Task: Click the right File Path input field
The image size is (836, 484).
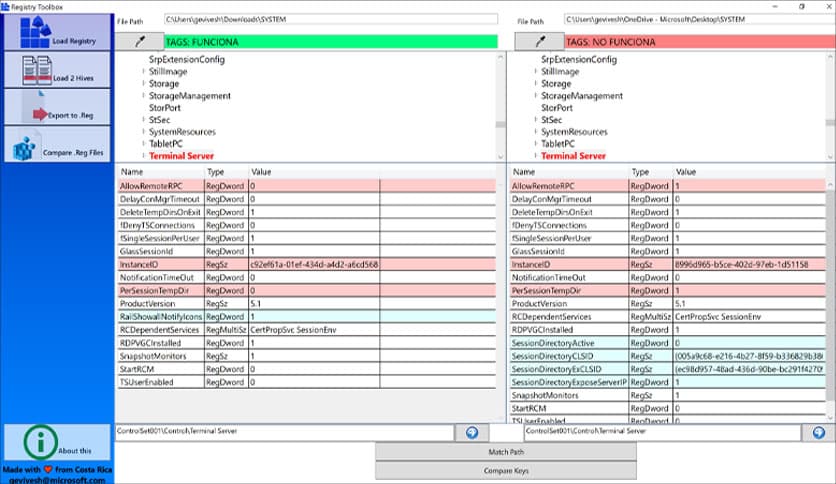Action: coord(700,19)
